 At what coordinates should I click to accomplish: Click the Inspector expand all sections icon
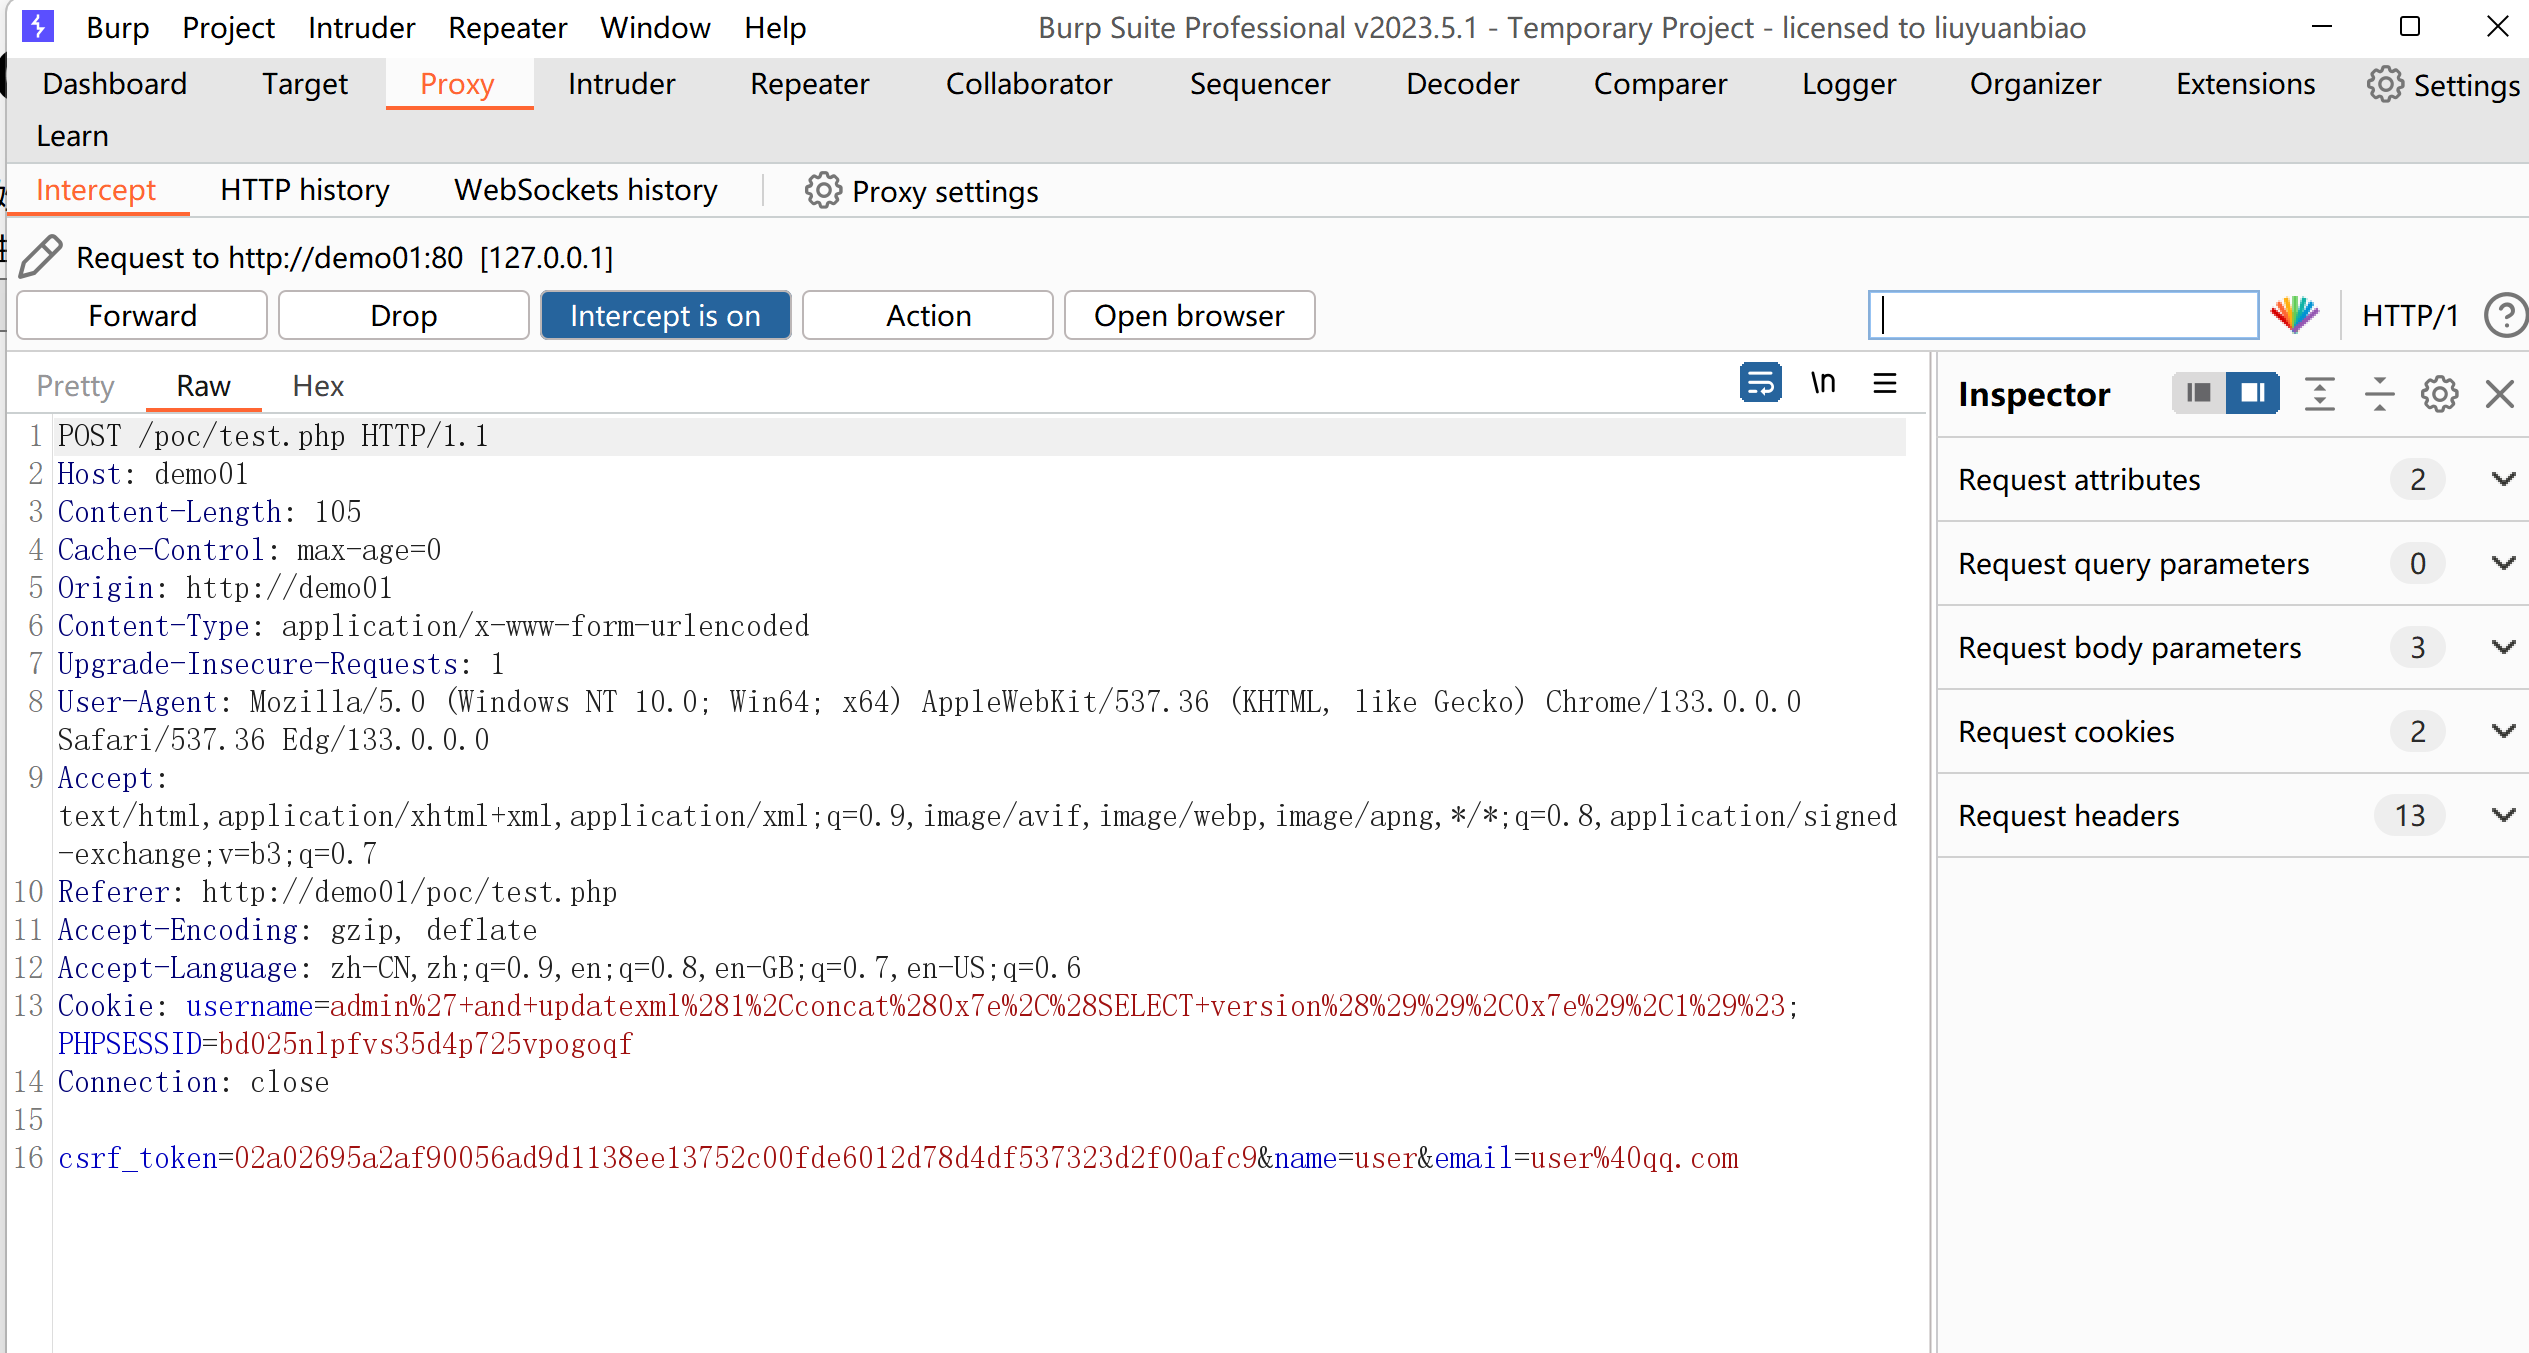(2319, 394)
